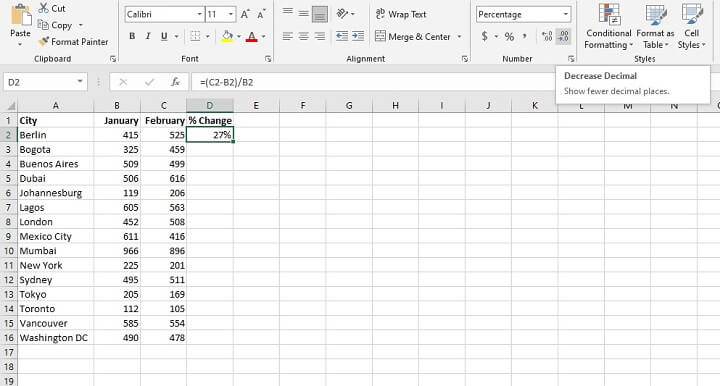The height and width of the screenshot is (386, 720).
Task: Toggle bold formatting
Action: coord(132,36)
